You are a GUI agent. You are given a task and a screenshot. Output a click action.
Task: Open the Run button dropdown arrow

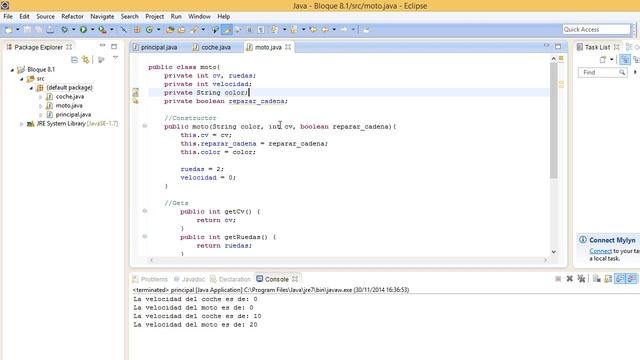pos(92,30)
